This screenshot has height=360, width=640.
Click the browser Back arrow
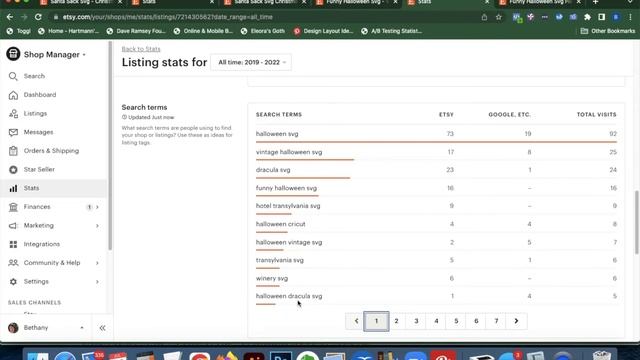[10, 17]
